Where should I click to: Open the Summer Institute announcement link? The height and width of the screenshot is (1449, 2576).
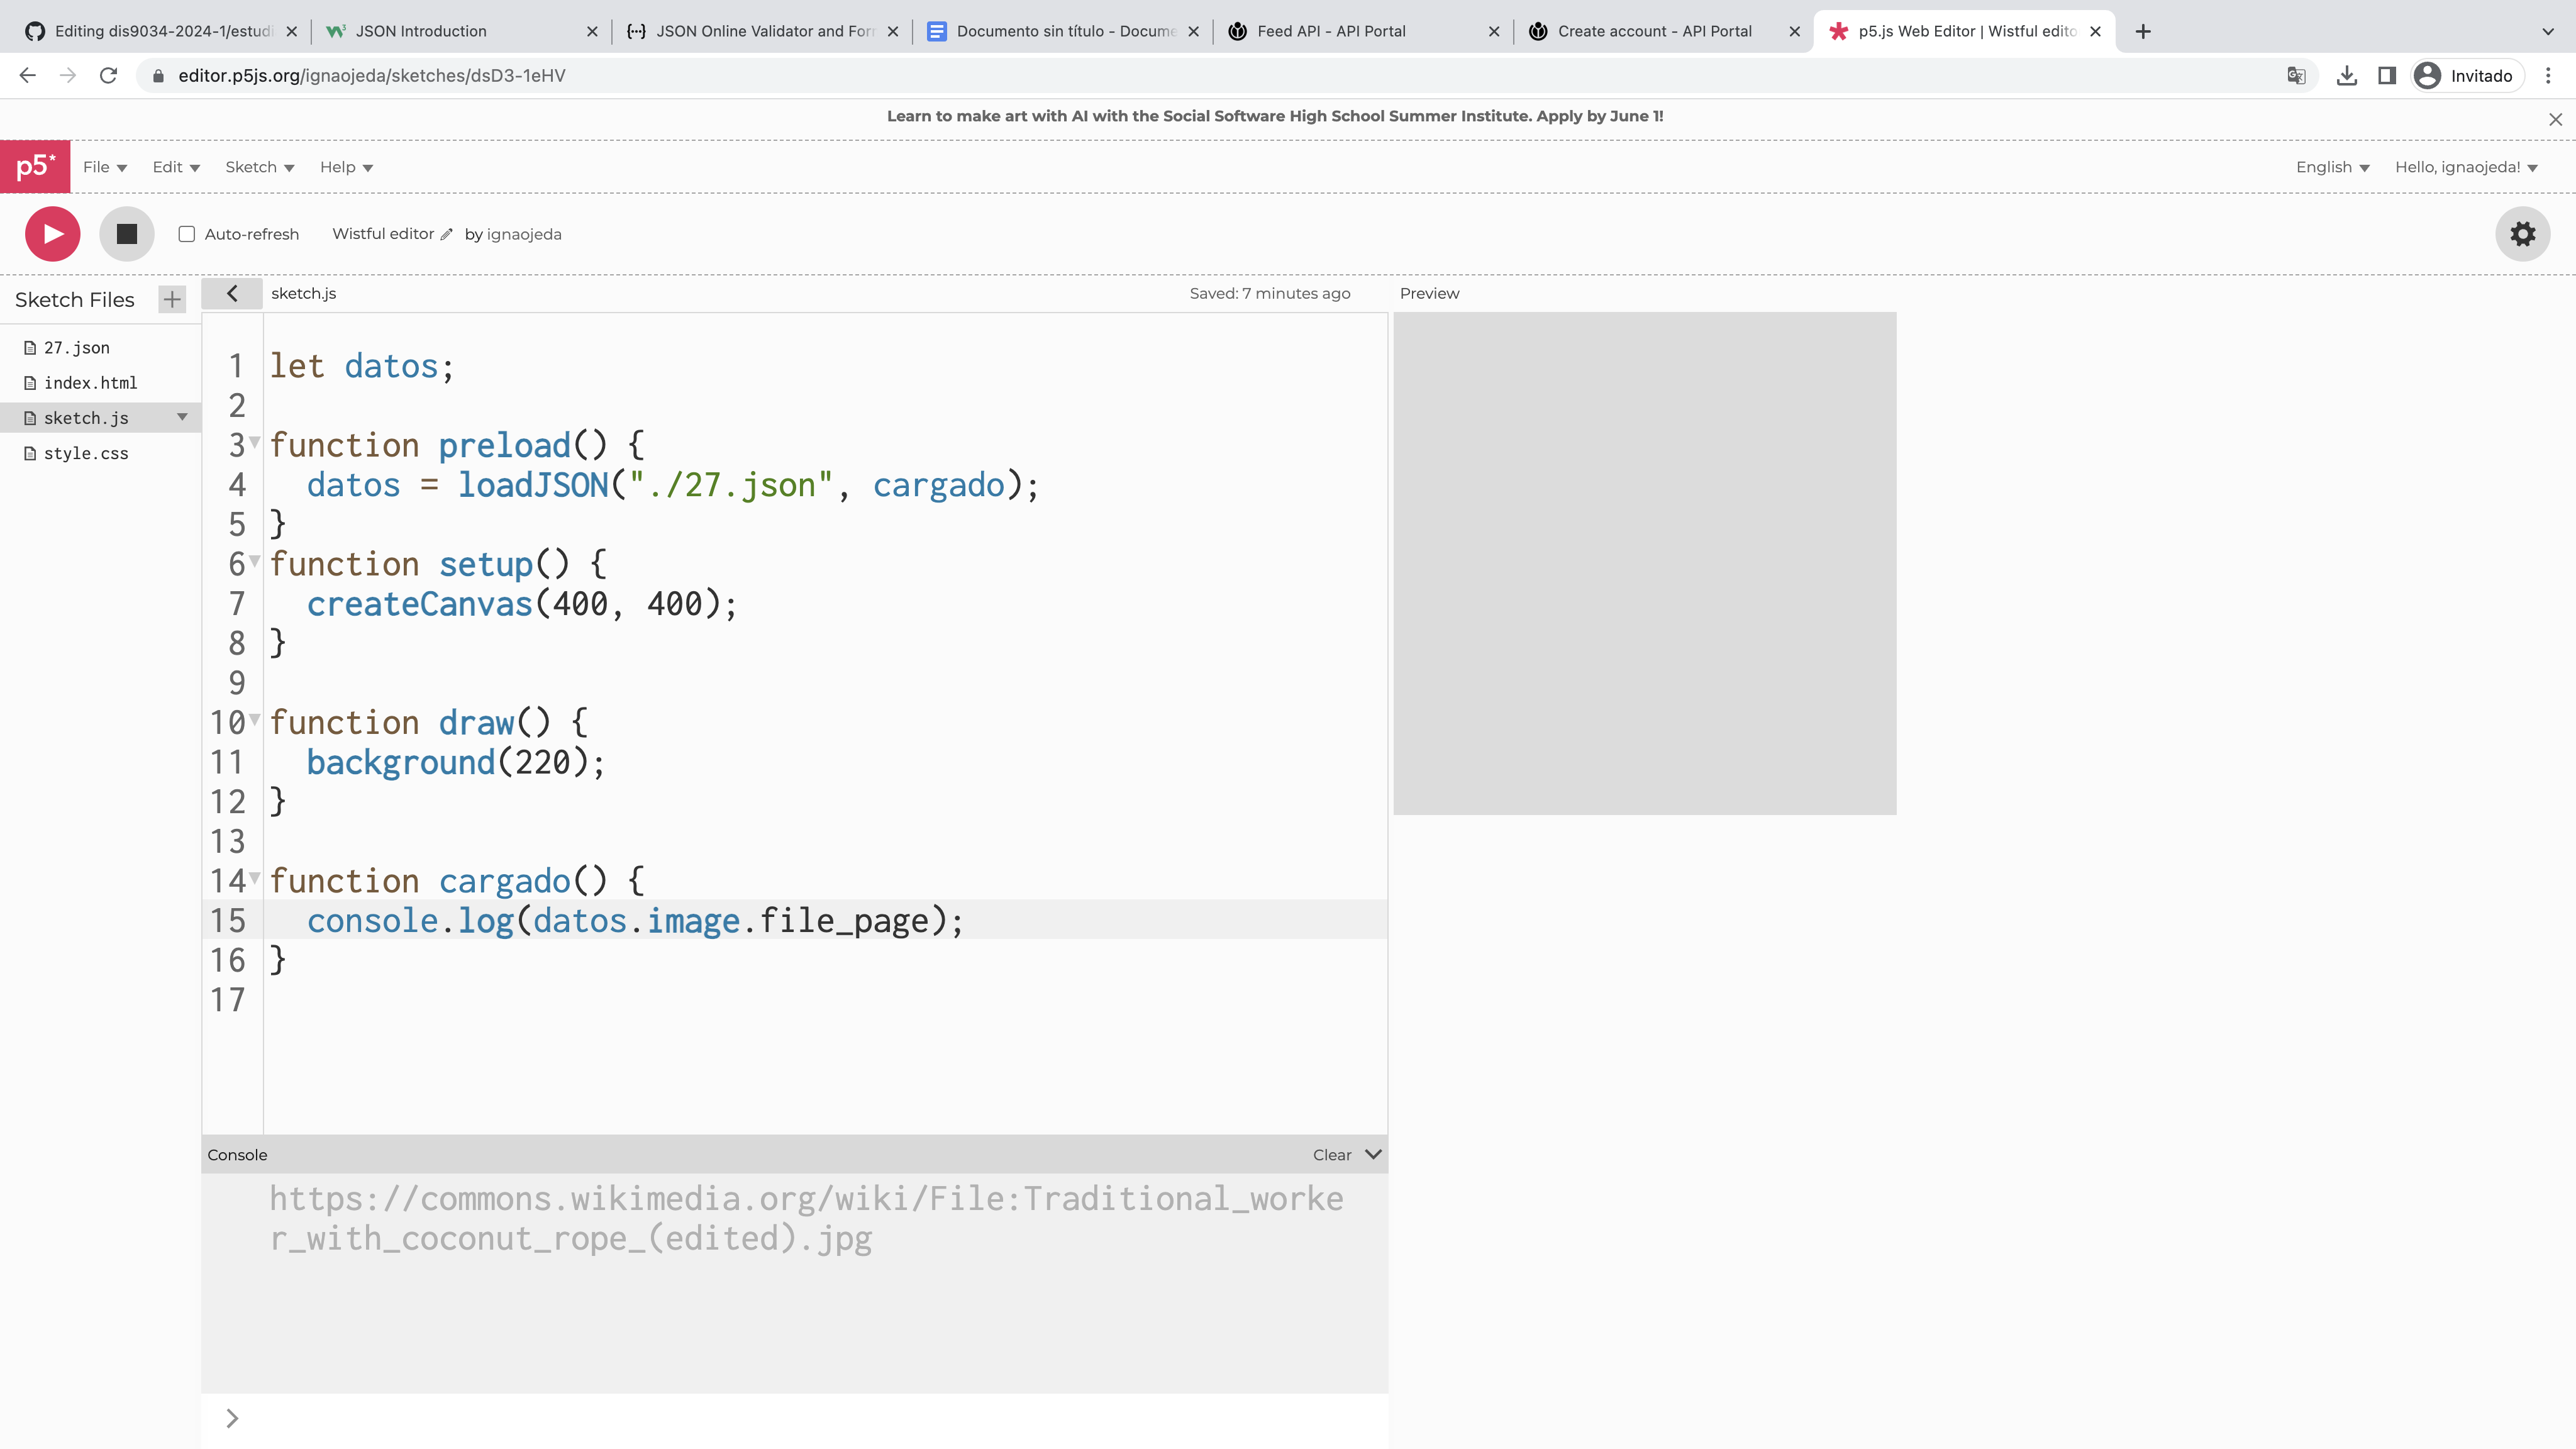(x=1275, y=116)
